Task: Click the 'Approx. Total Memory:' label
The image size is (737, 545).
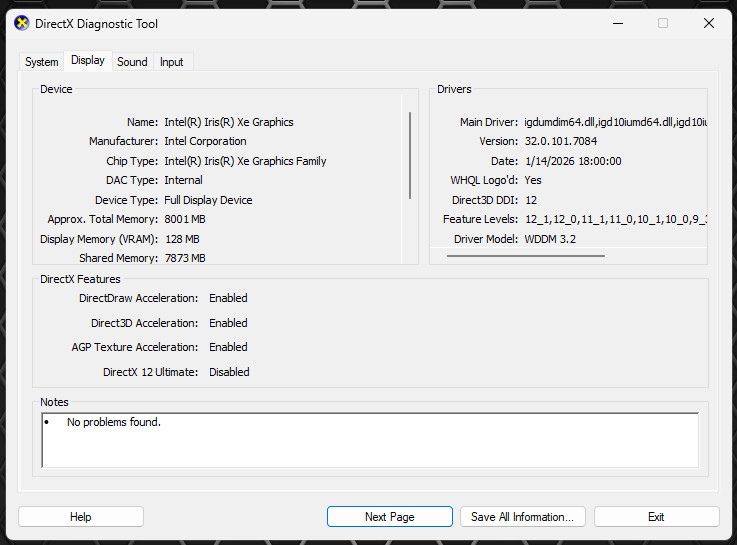Action: [102, 219]
